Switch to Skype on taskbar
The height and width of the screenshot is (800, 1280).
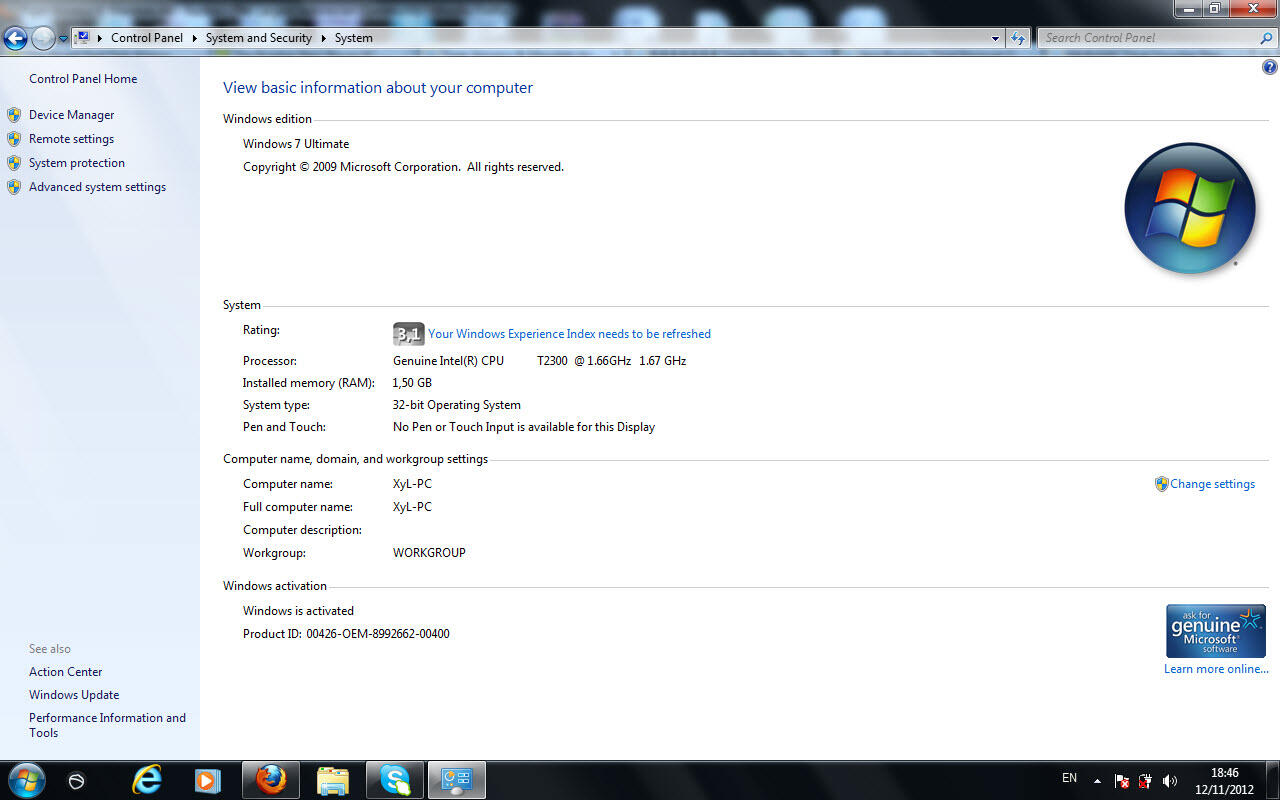coord(395,780)
